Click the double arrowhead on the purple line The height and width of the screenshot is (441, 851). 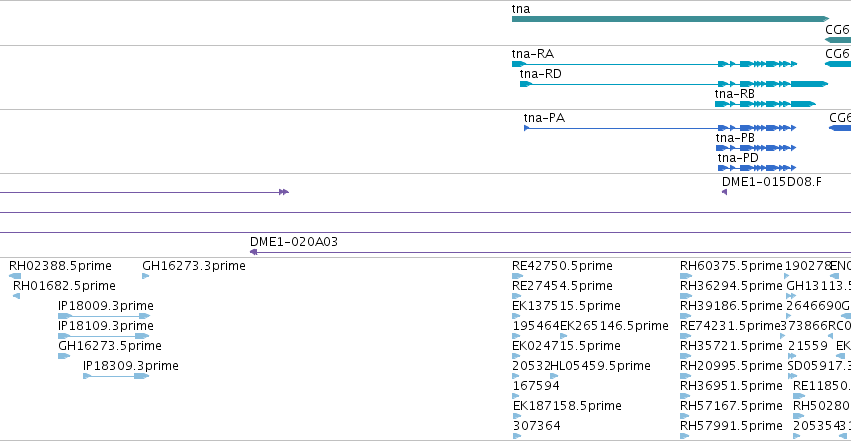284,192
